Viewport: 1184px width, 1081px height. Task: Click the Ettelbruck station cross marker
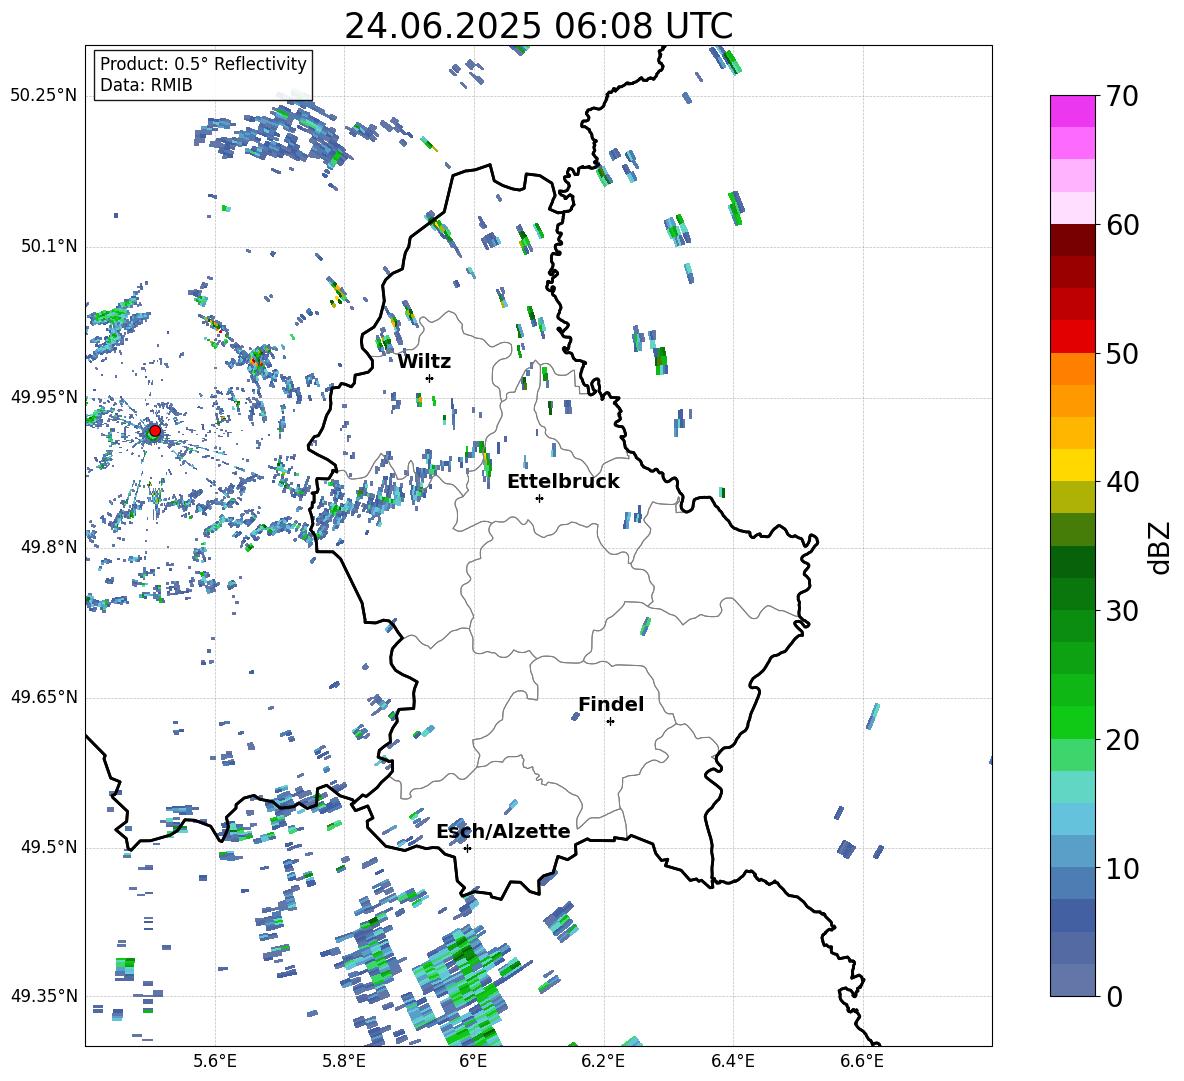[539, 498]
